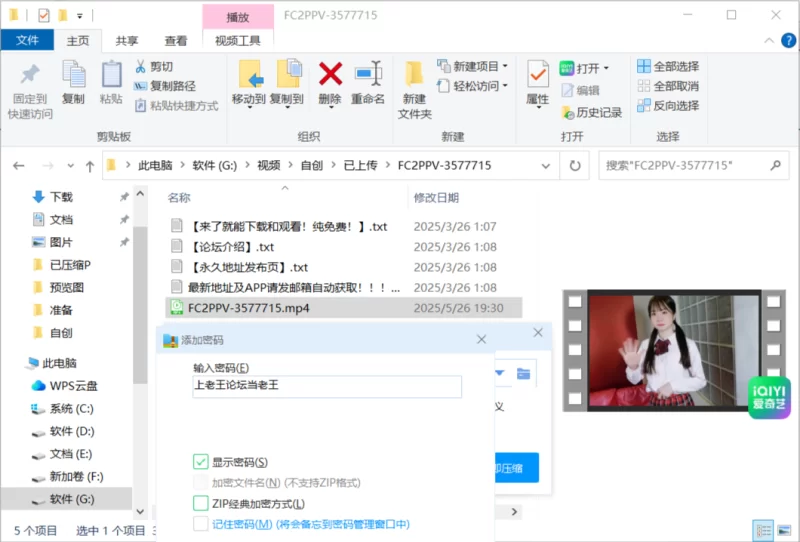The height and width of the screenshot is (542, 800).
Task: Uncheck the 显示密码 checkbox
Action: 201,462
